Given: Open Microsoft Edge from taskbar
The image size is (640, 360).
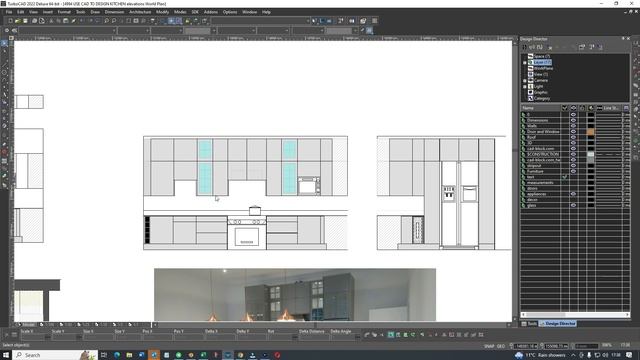Looking at the screenshot, I should (117, 355).
